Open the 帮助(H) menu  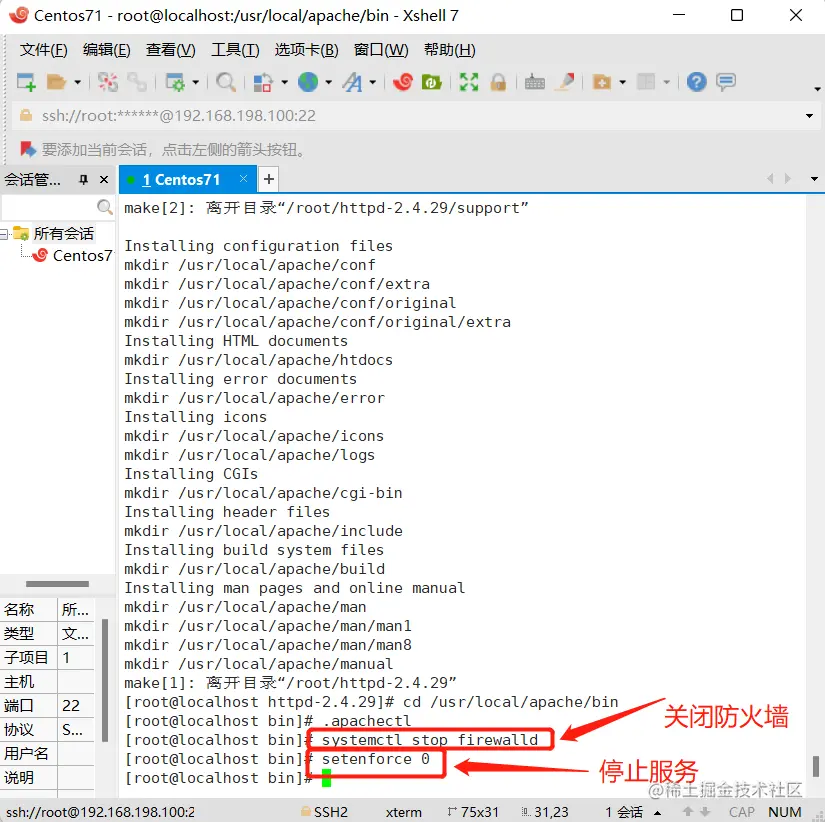(450, 50)
